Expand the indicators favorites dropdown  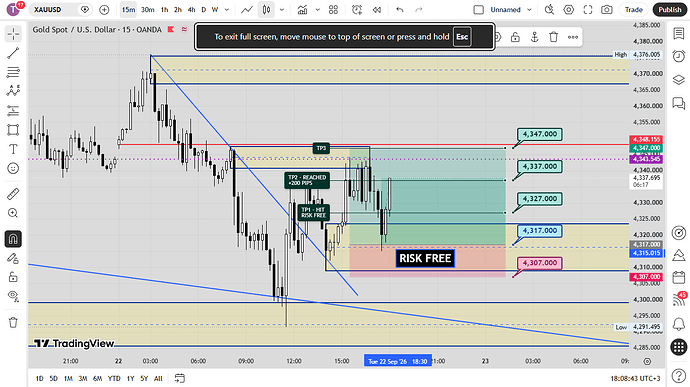(x=317, y=9)
